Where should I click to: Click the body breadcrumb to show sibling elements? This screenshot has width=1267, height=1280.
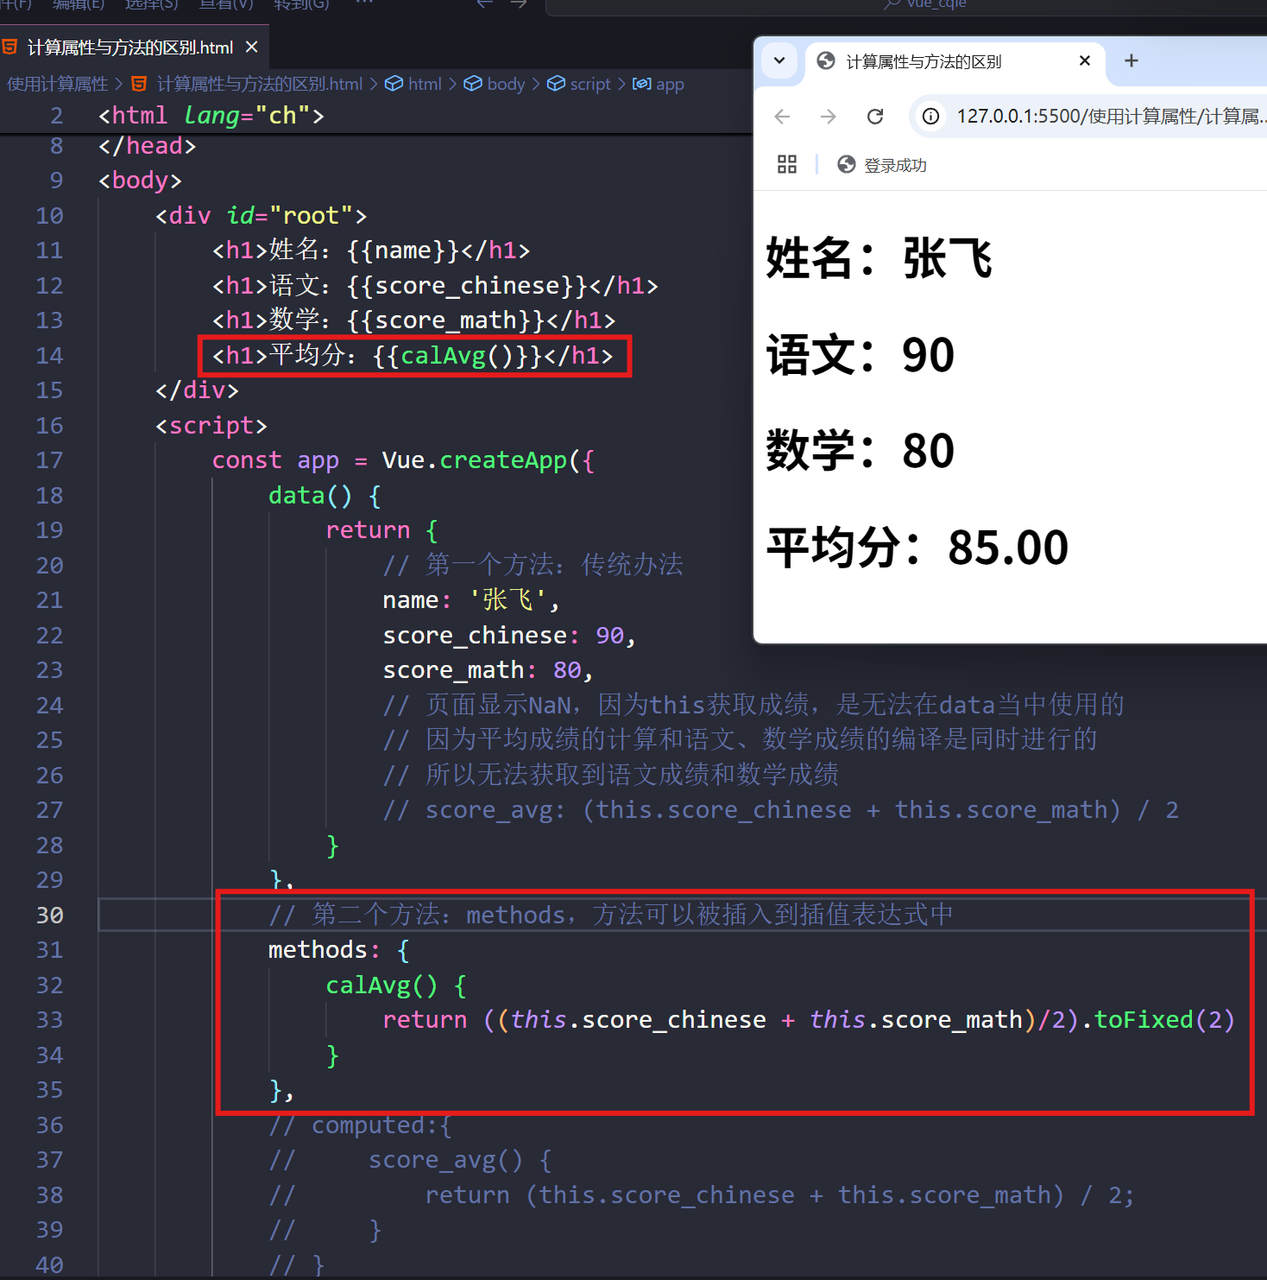504,84
